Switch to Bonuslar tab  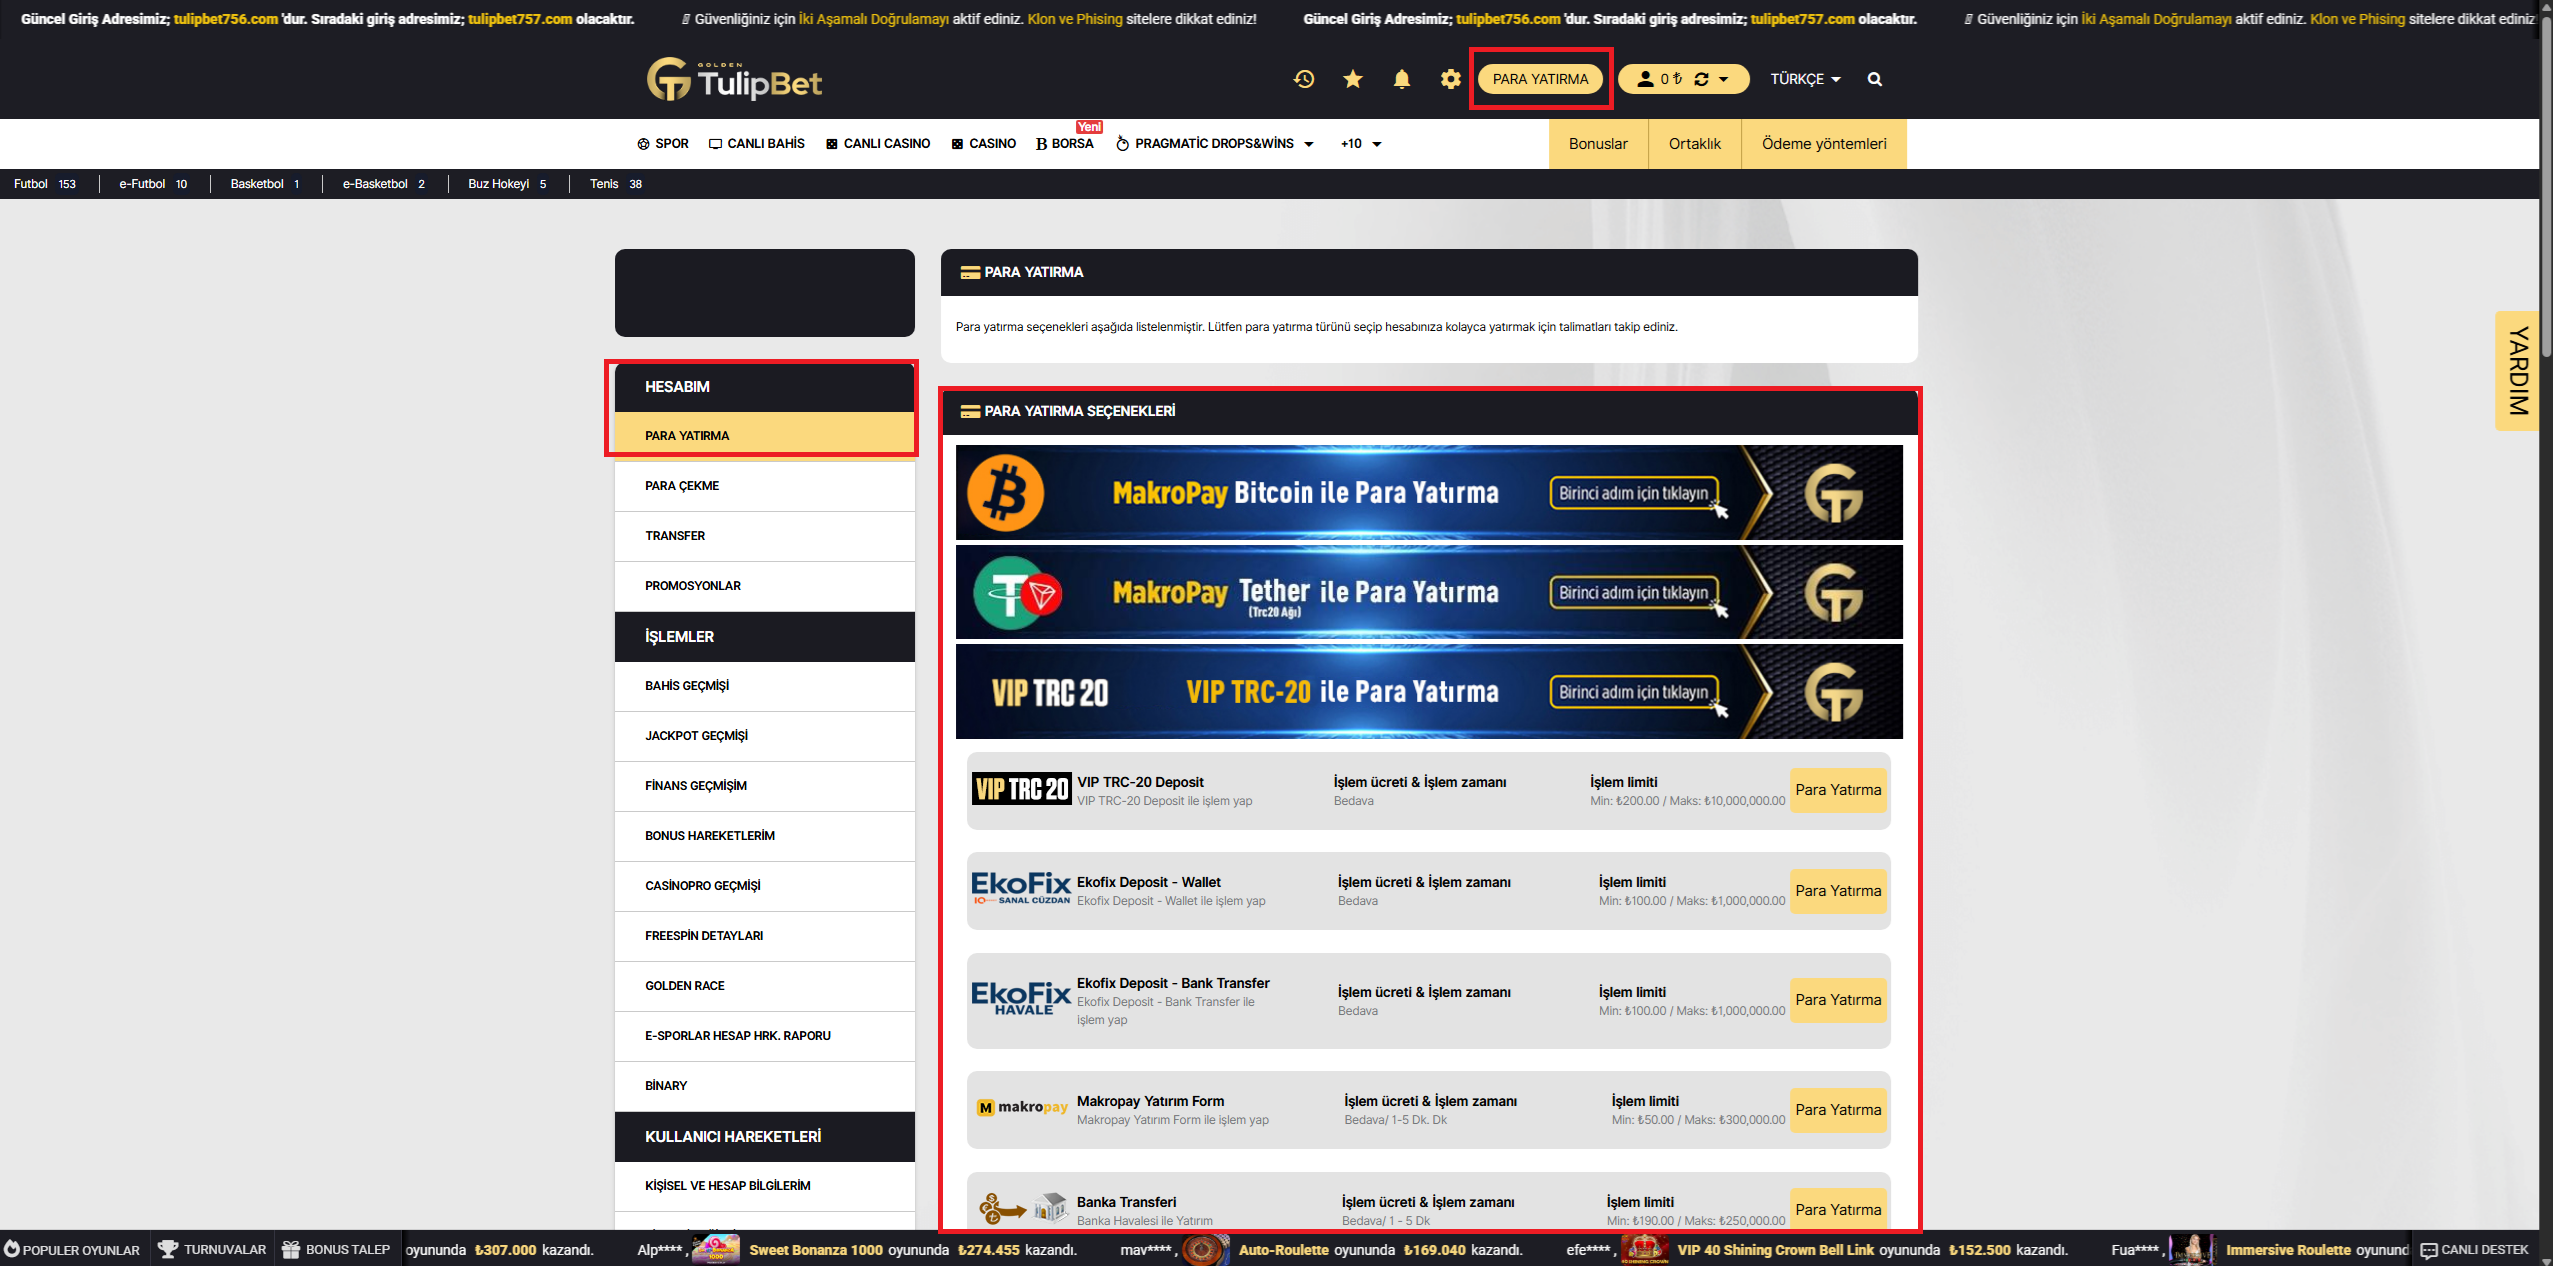[x=1598, y=144]
